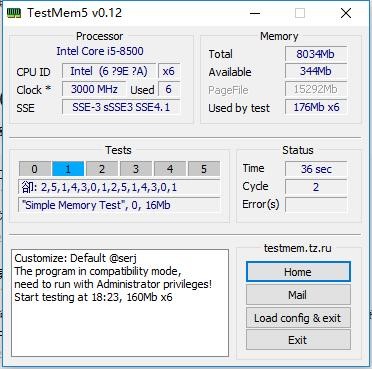Click the "CPU ID" label

[33, 72]
